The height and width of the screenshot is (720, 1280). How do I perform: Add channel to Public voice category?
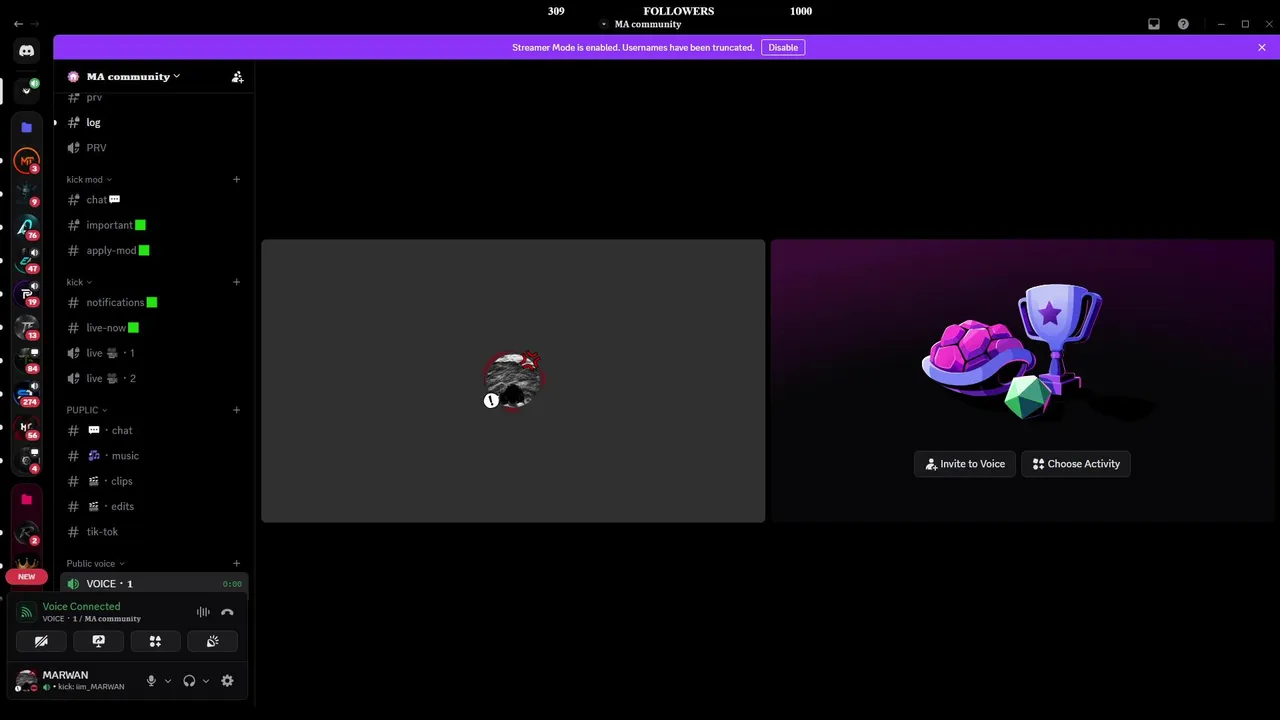236,564
